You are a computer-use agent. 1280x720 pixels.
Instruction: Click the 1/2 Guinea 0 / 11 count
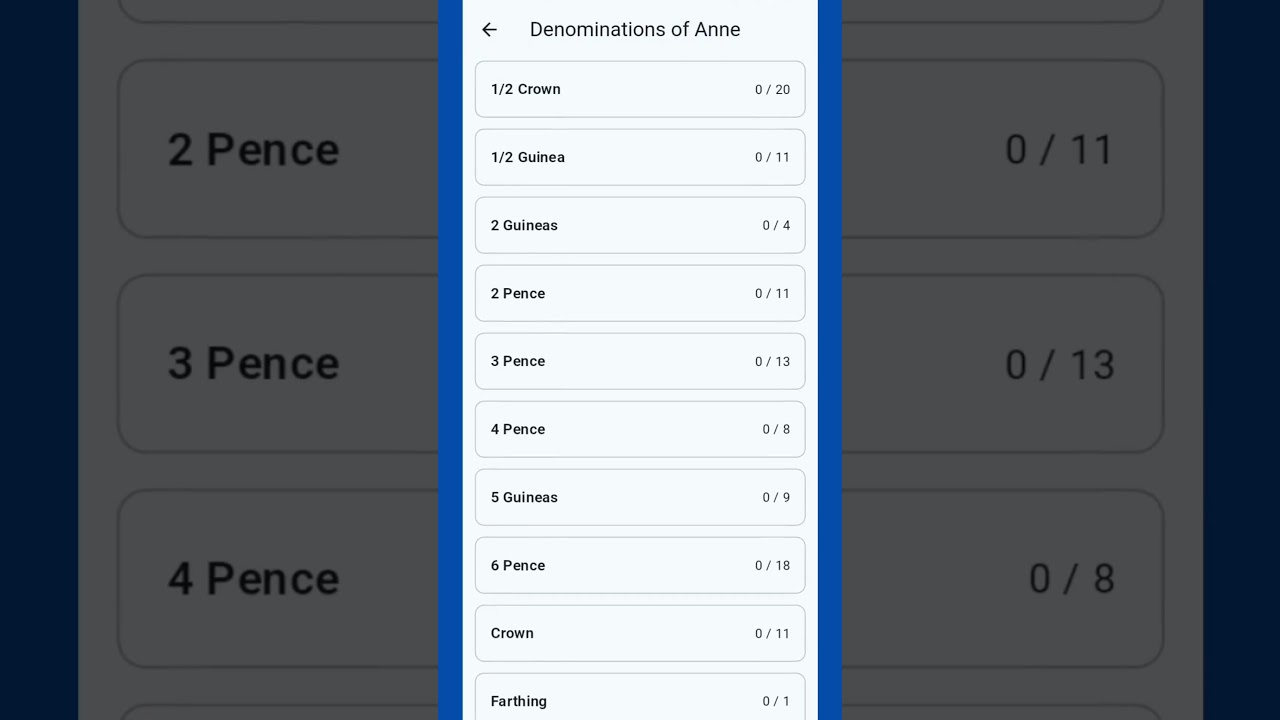tap(772, 158)
